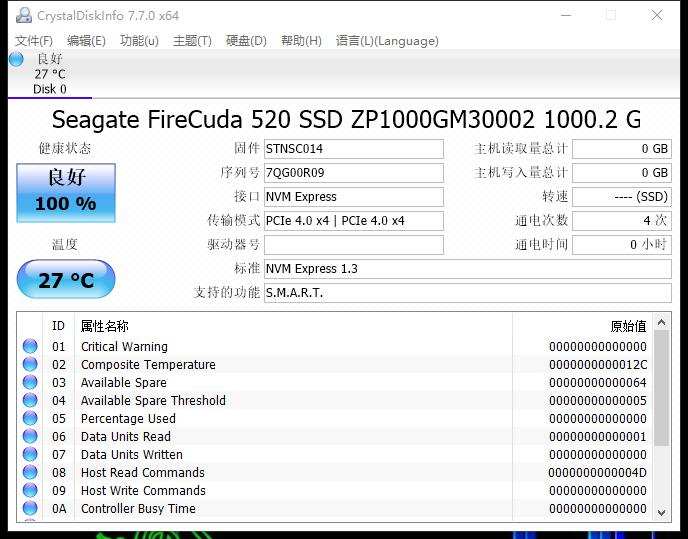Select the Host Read Commands attribute name
Image resolution: width=688 pixels, height=539 pixels.
(143, 473)
